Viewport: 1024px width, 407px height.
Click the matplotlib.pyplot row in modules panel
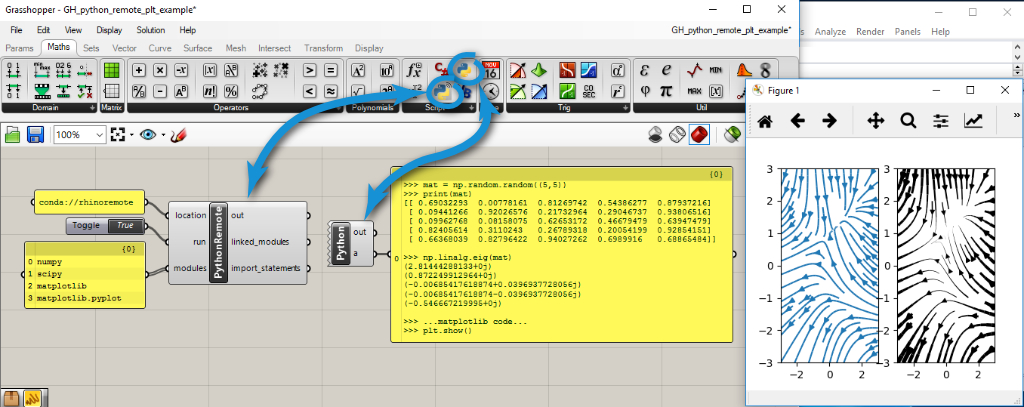click(x=85, y=297)
